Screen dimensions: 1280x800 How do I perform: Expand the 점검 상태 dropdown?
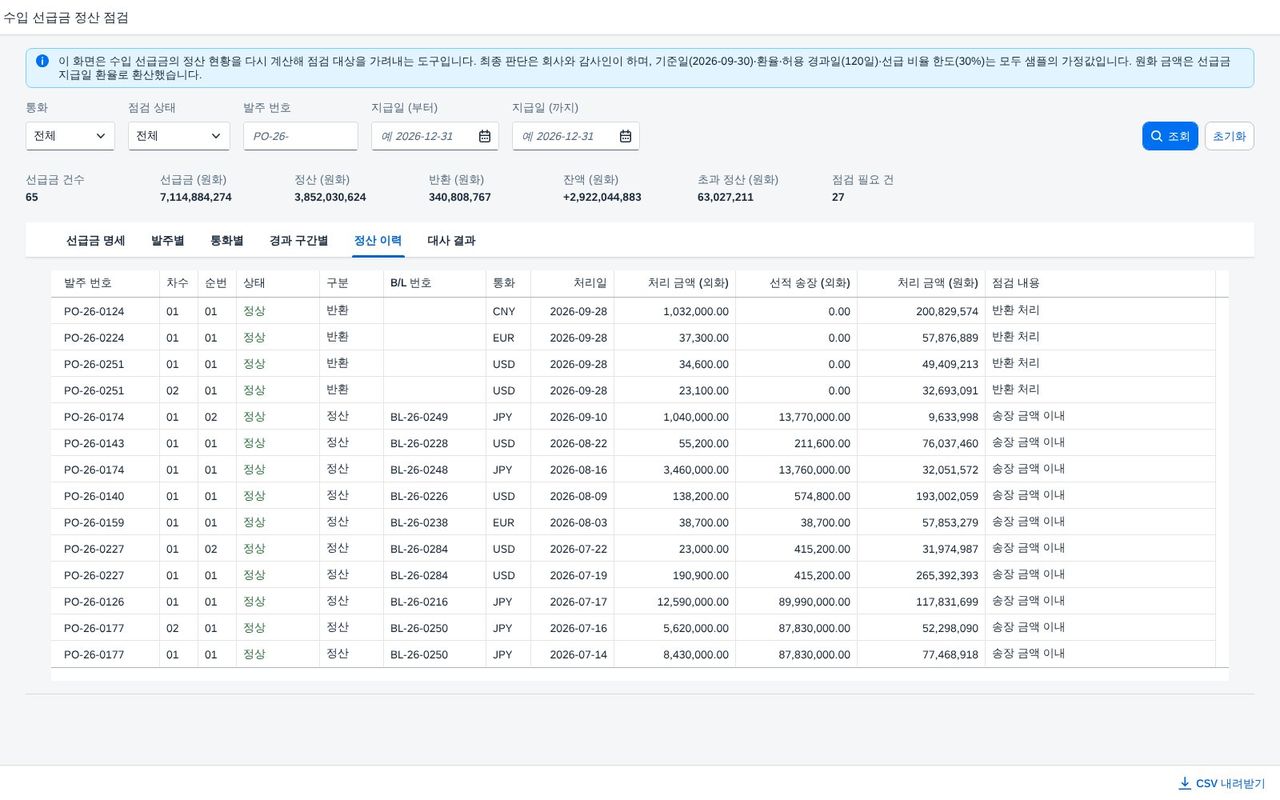click(x=179, y=136)
